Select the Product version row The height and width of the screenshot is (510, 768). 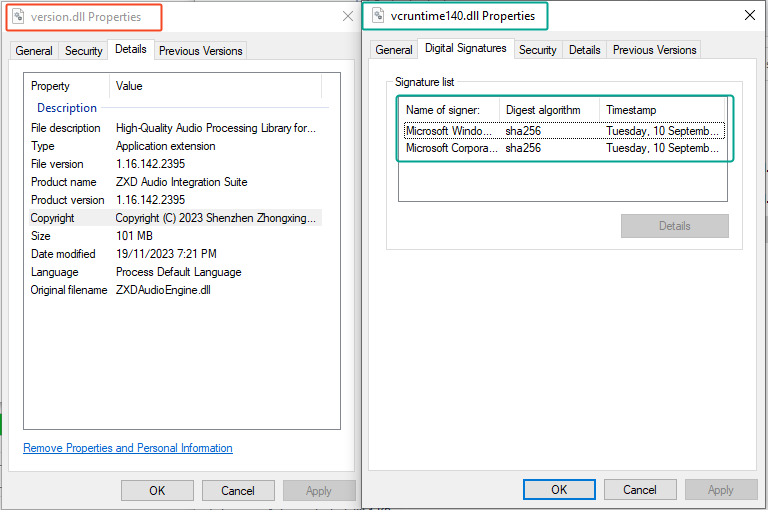point(175,200)
